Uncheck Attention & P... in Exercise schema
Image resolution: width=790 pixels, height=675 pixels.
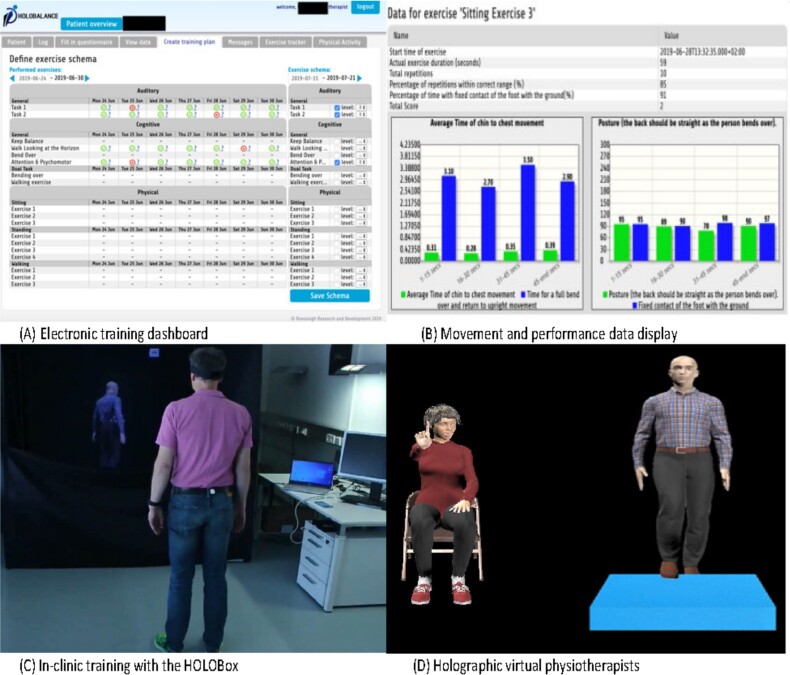coord(337,162)
